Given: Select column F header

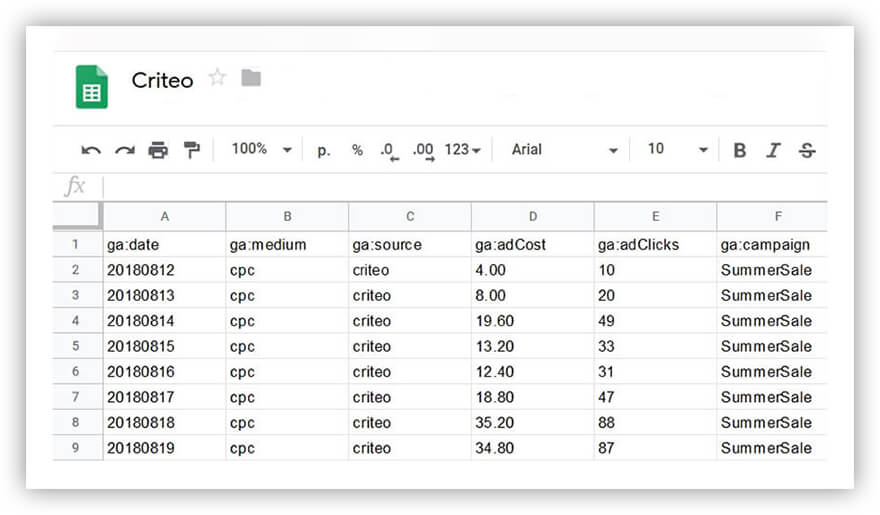Looking at the screenshot, I should coord(772,217).
